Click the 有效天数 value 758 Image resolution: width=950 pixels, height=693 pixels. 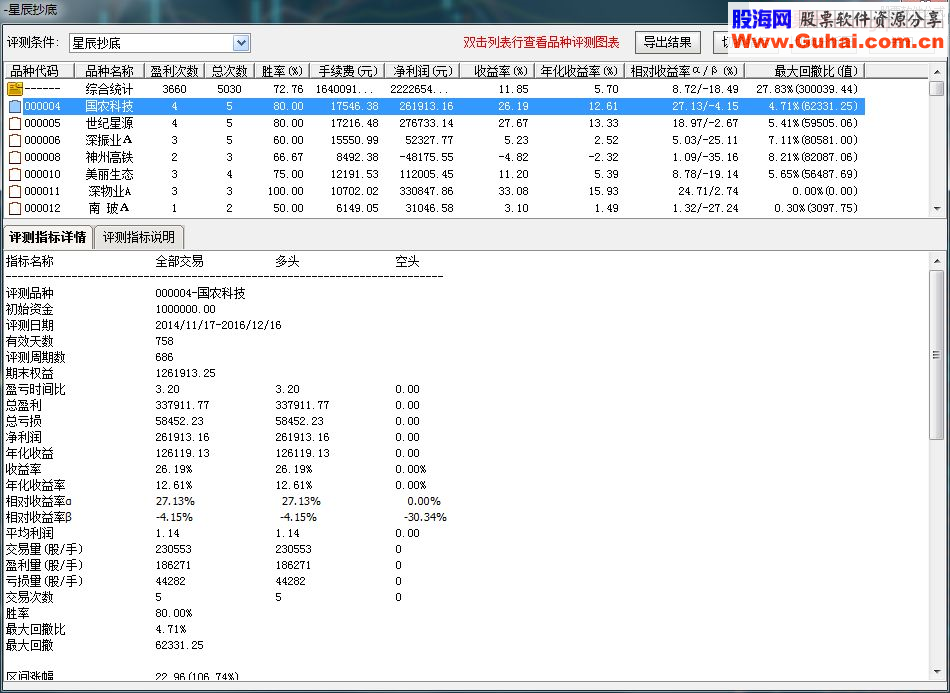point(164,342)
